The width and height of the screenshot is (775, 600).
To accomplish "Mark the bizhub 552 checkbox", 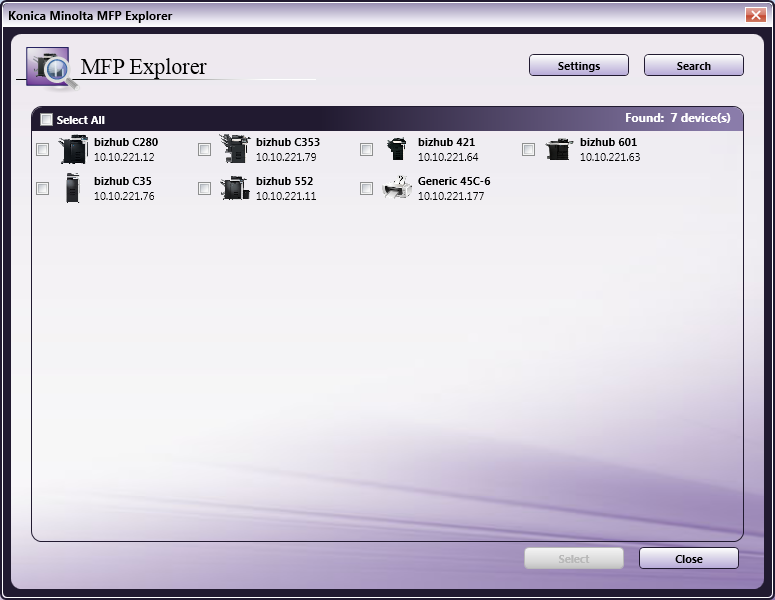I will pos(204,188).
